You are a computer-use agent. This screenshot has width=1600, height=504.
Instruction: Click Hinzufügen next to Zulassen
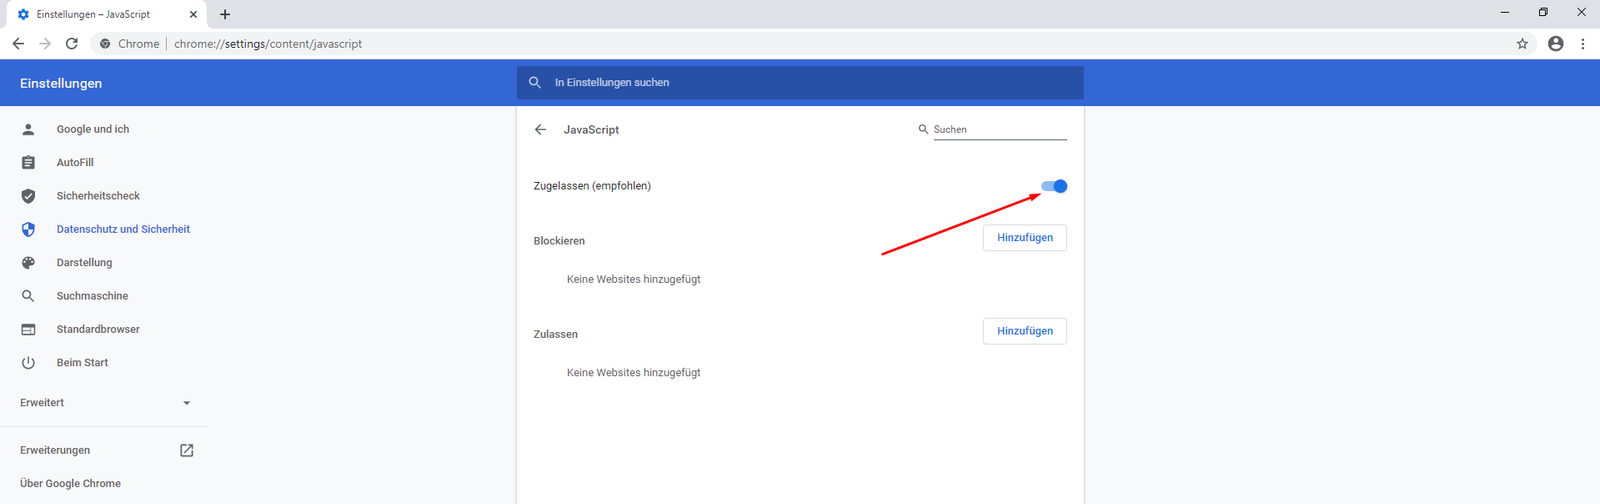1024,331
